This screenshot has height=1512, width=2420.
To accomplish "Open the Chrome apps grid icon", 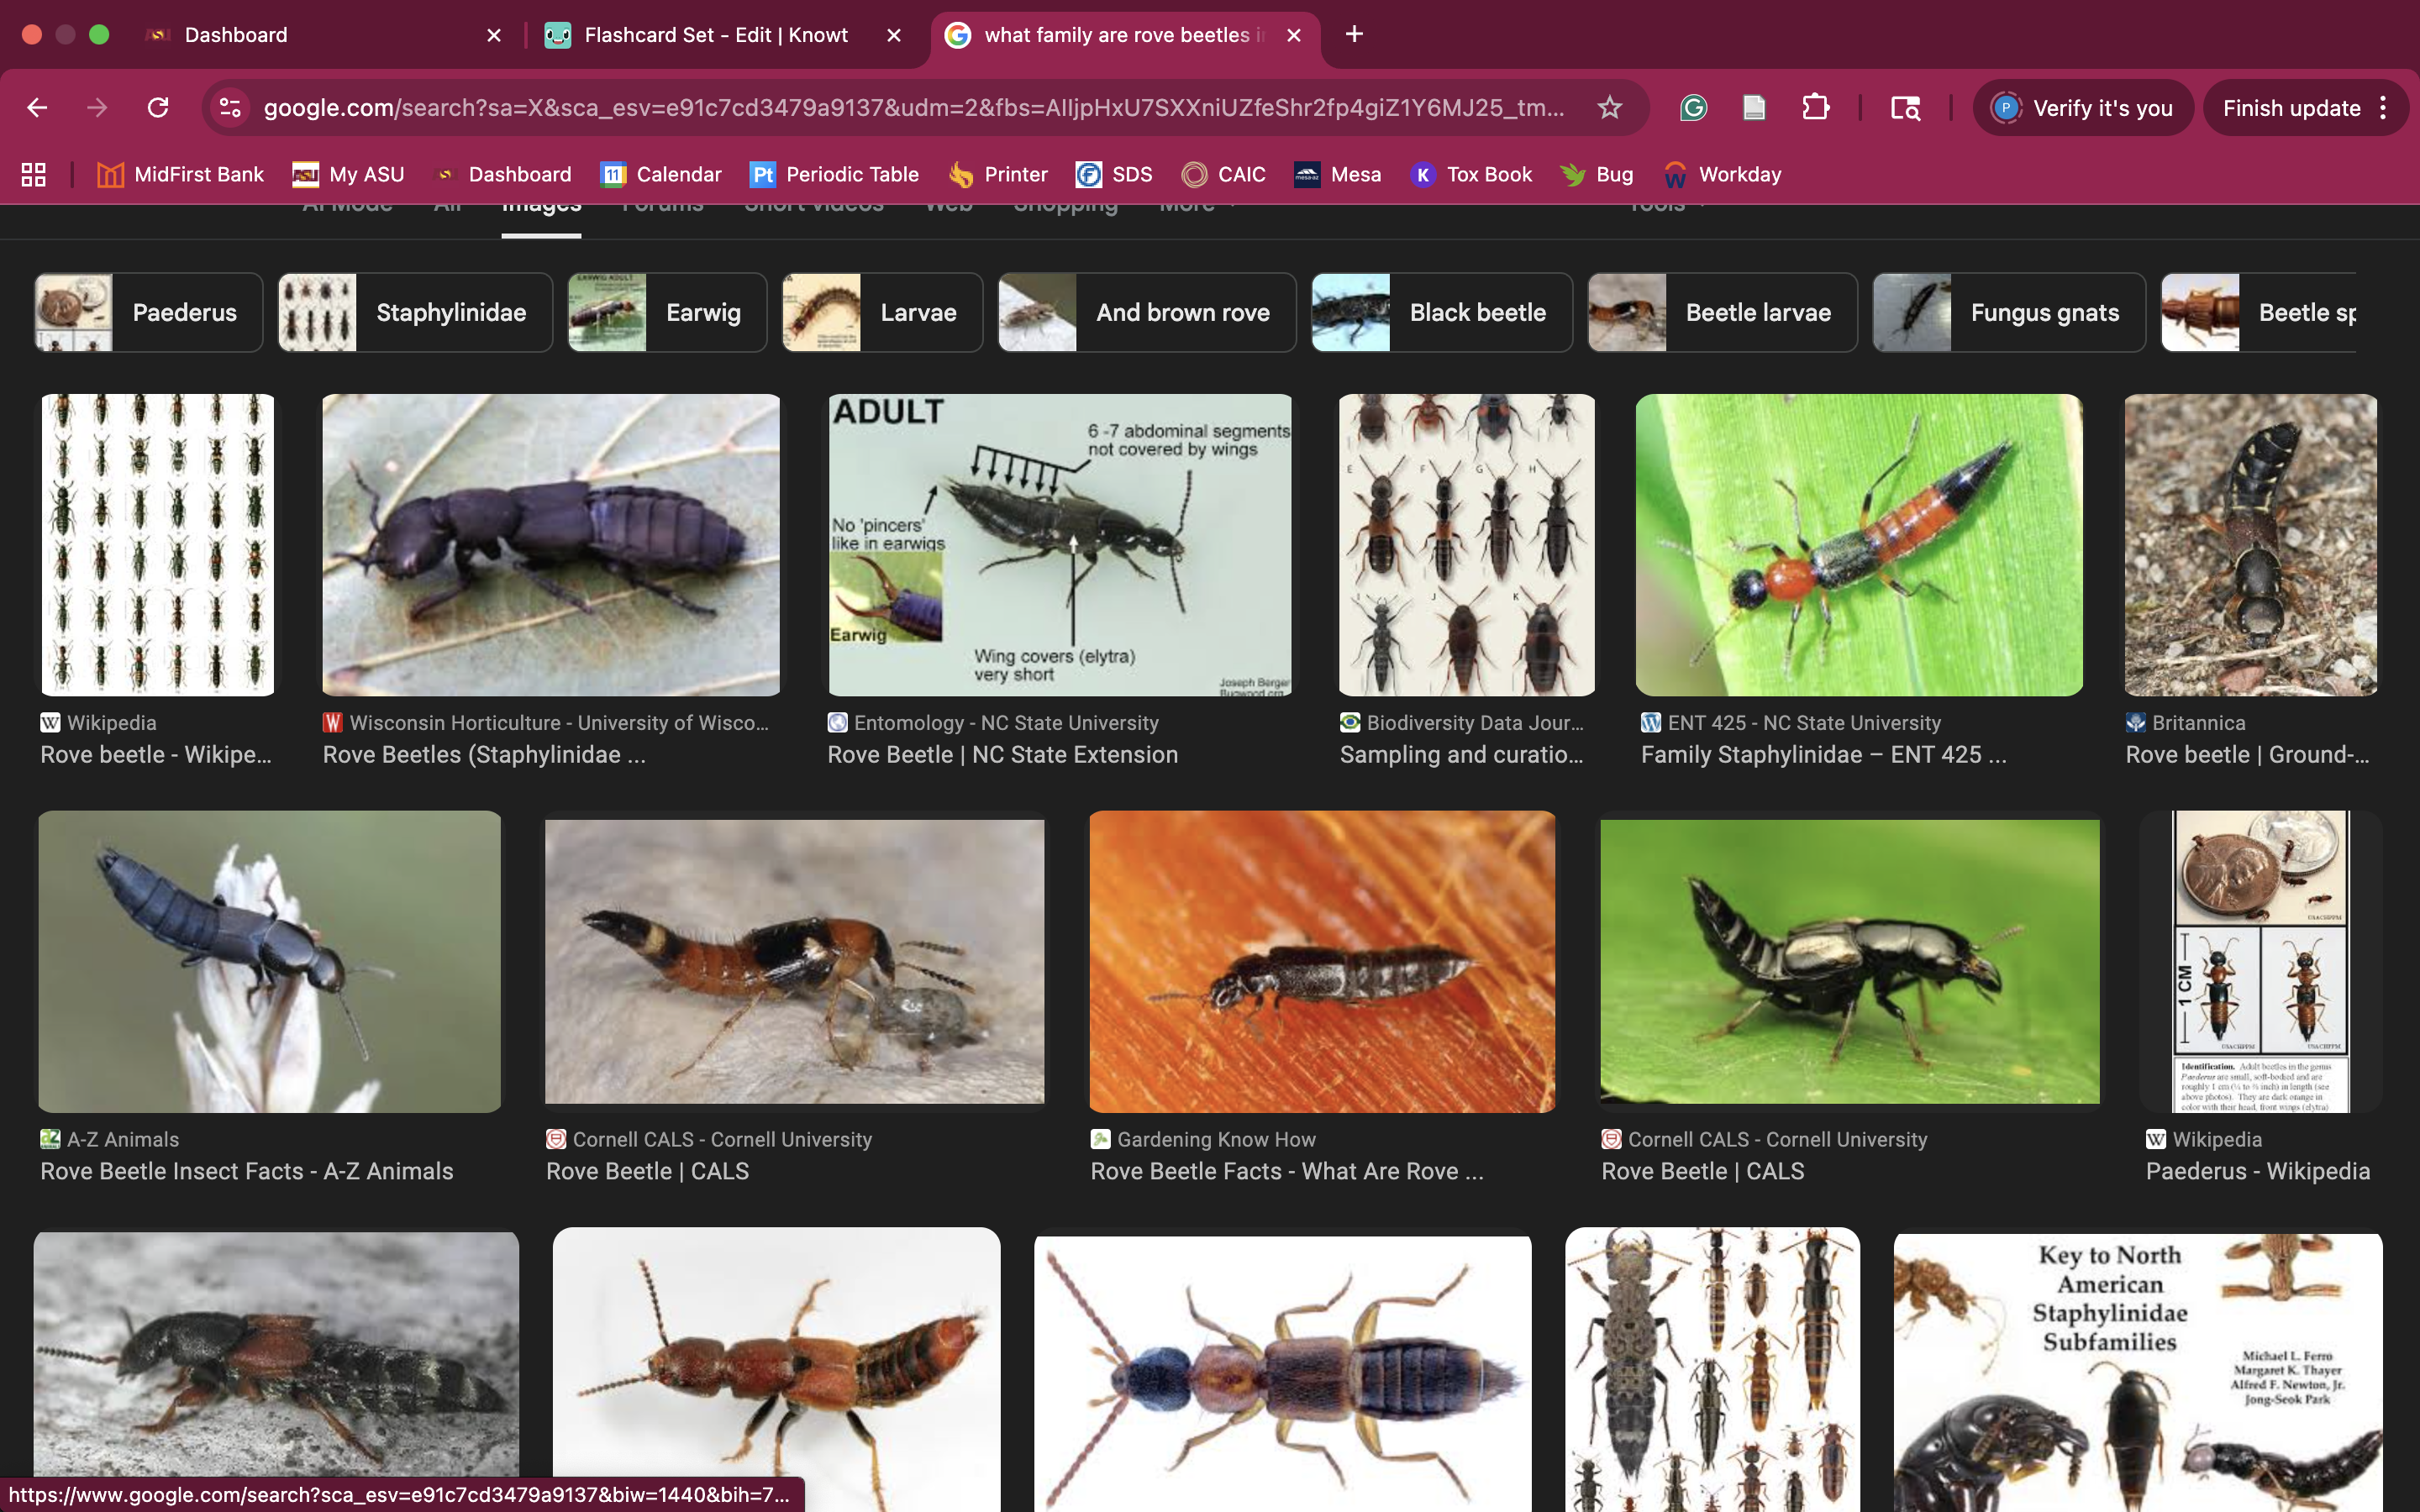I will (34, 175).
